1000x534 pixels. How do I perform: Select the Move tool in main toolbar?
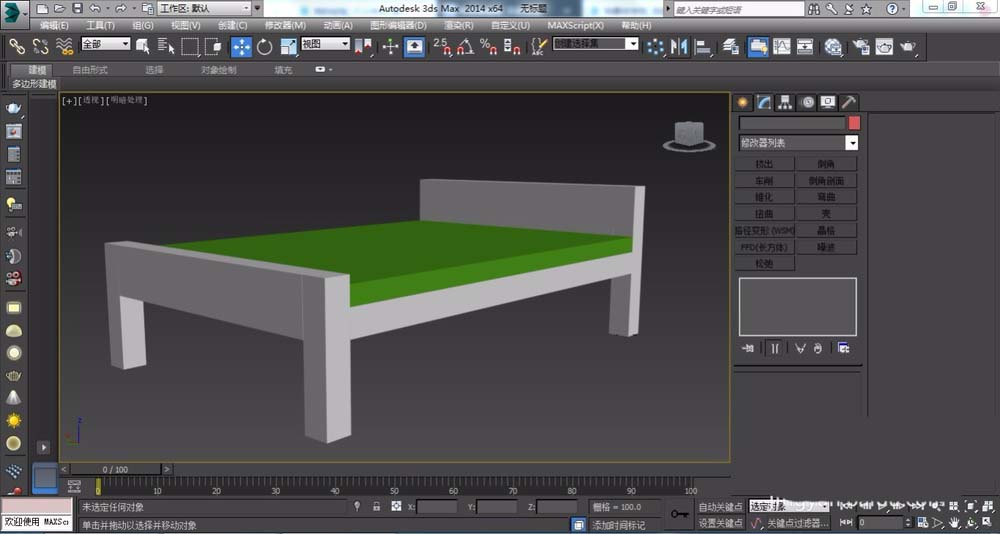pyautogui.click(x=242, y=46)
